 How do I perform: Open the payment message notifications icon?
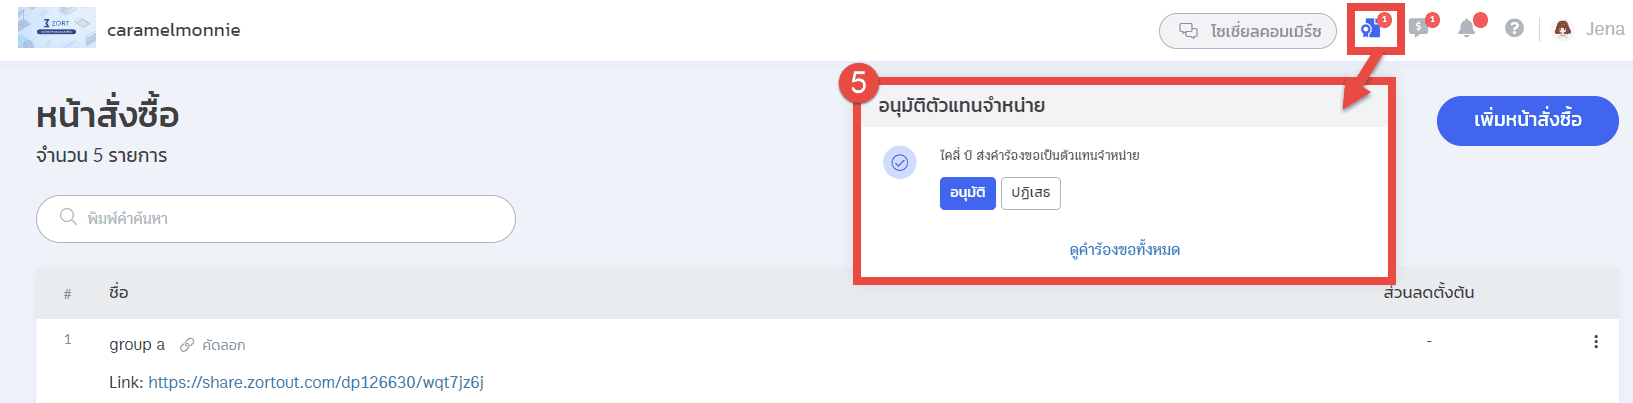tap(1421, 27)
